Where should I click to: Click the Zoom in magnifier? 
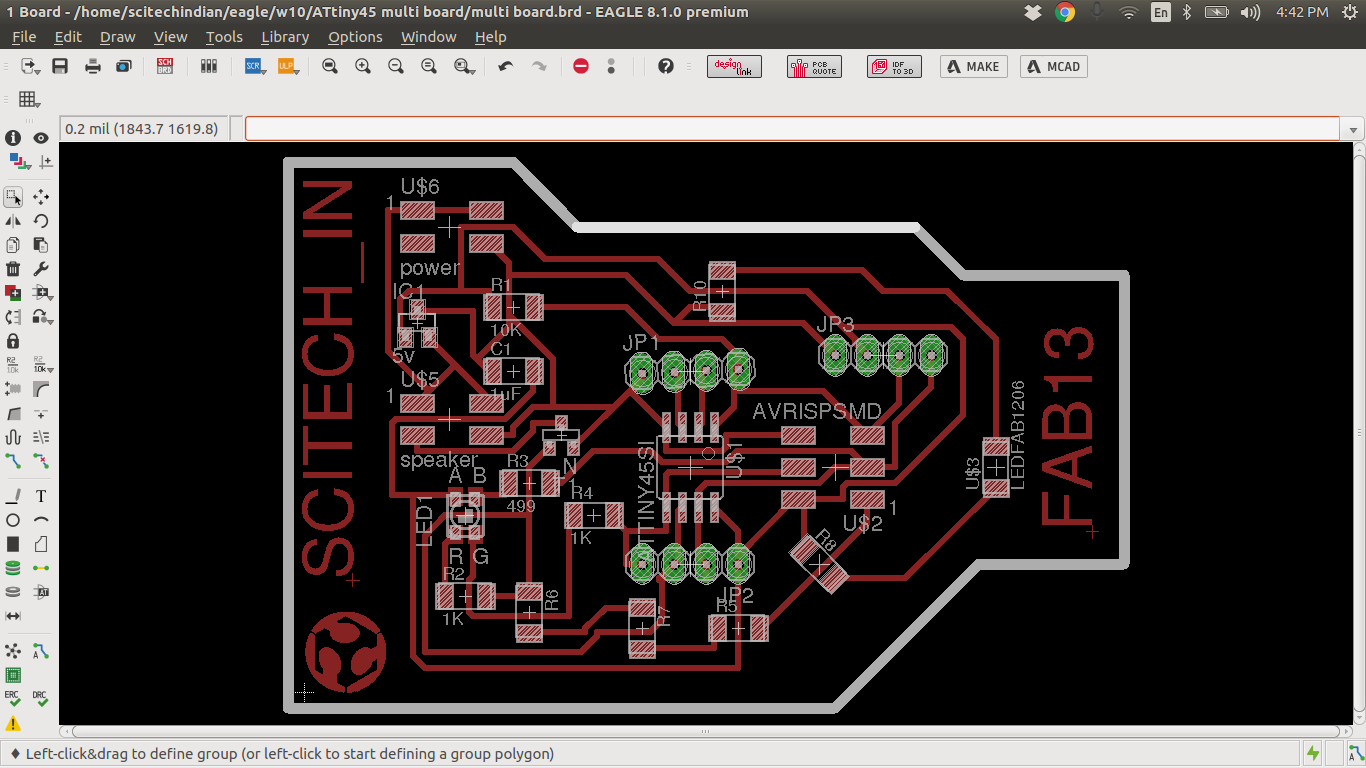363,67
